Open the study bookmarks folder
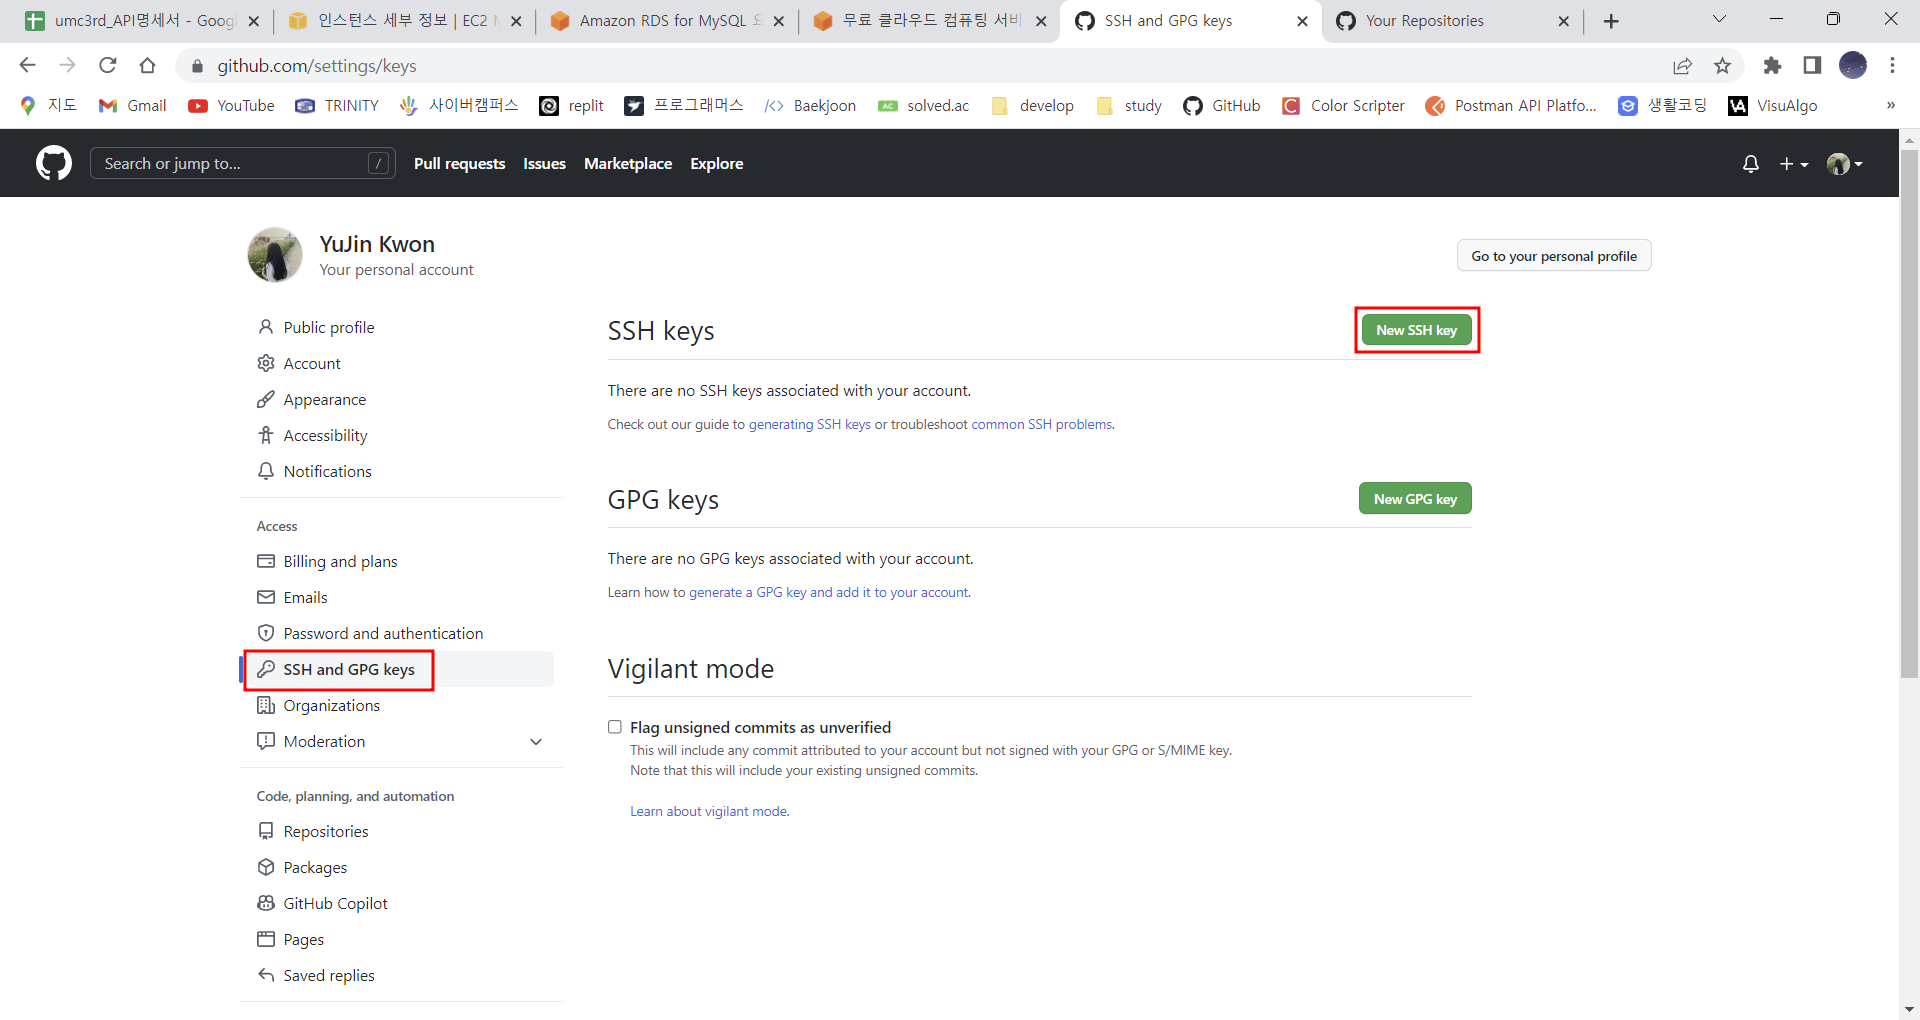 click(x=1129, y=106)
